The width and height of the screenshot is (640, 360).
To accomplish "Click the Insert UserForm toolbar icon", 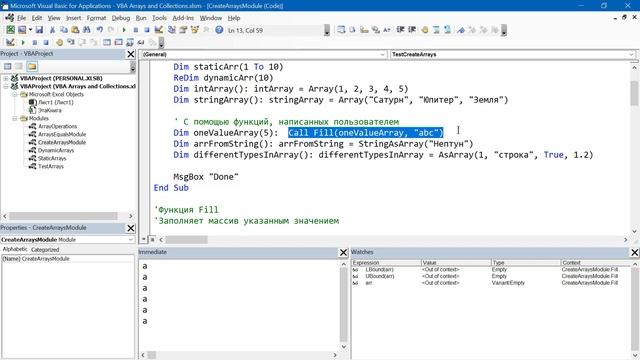I will click(x=22, y=30).
